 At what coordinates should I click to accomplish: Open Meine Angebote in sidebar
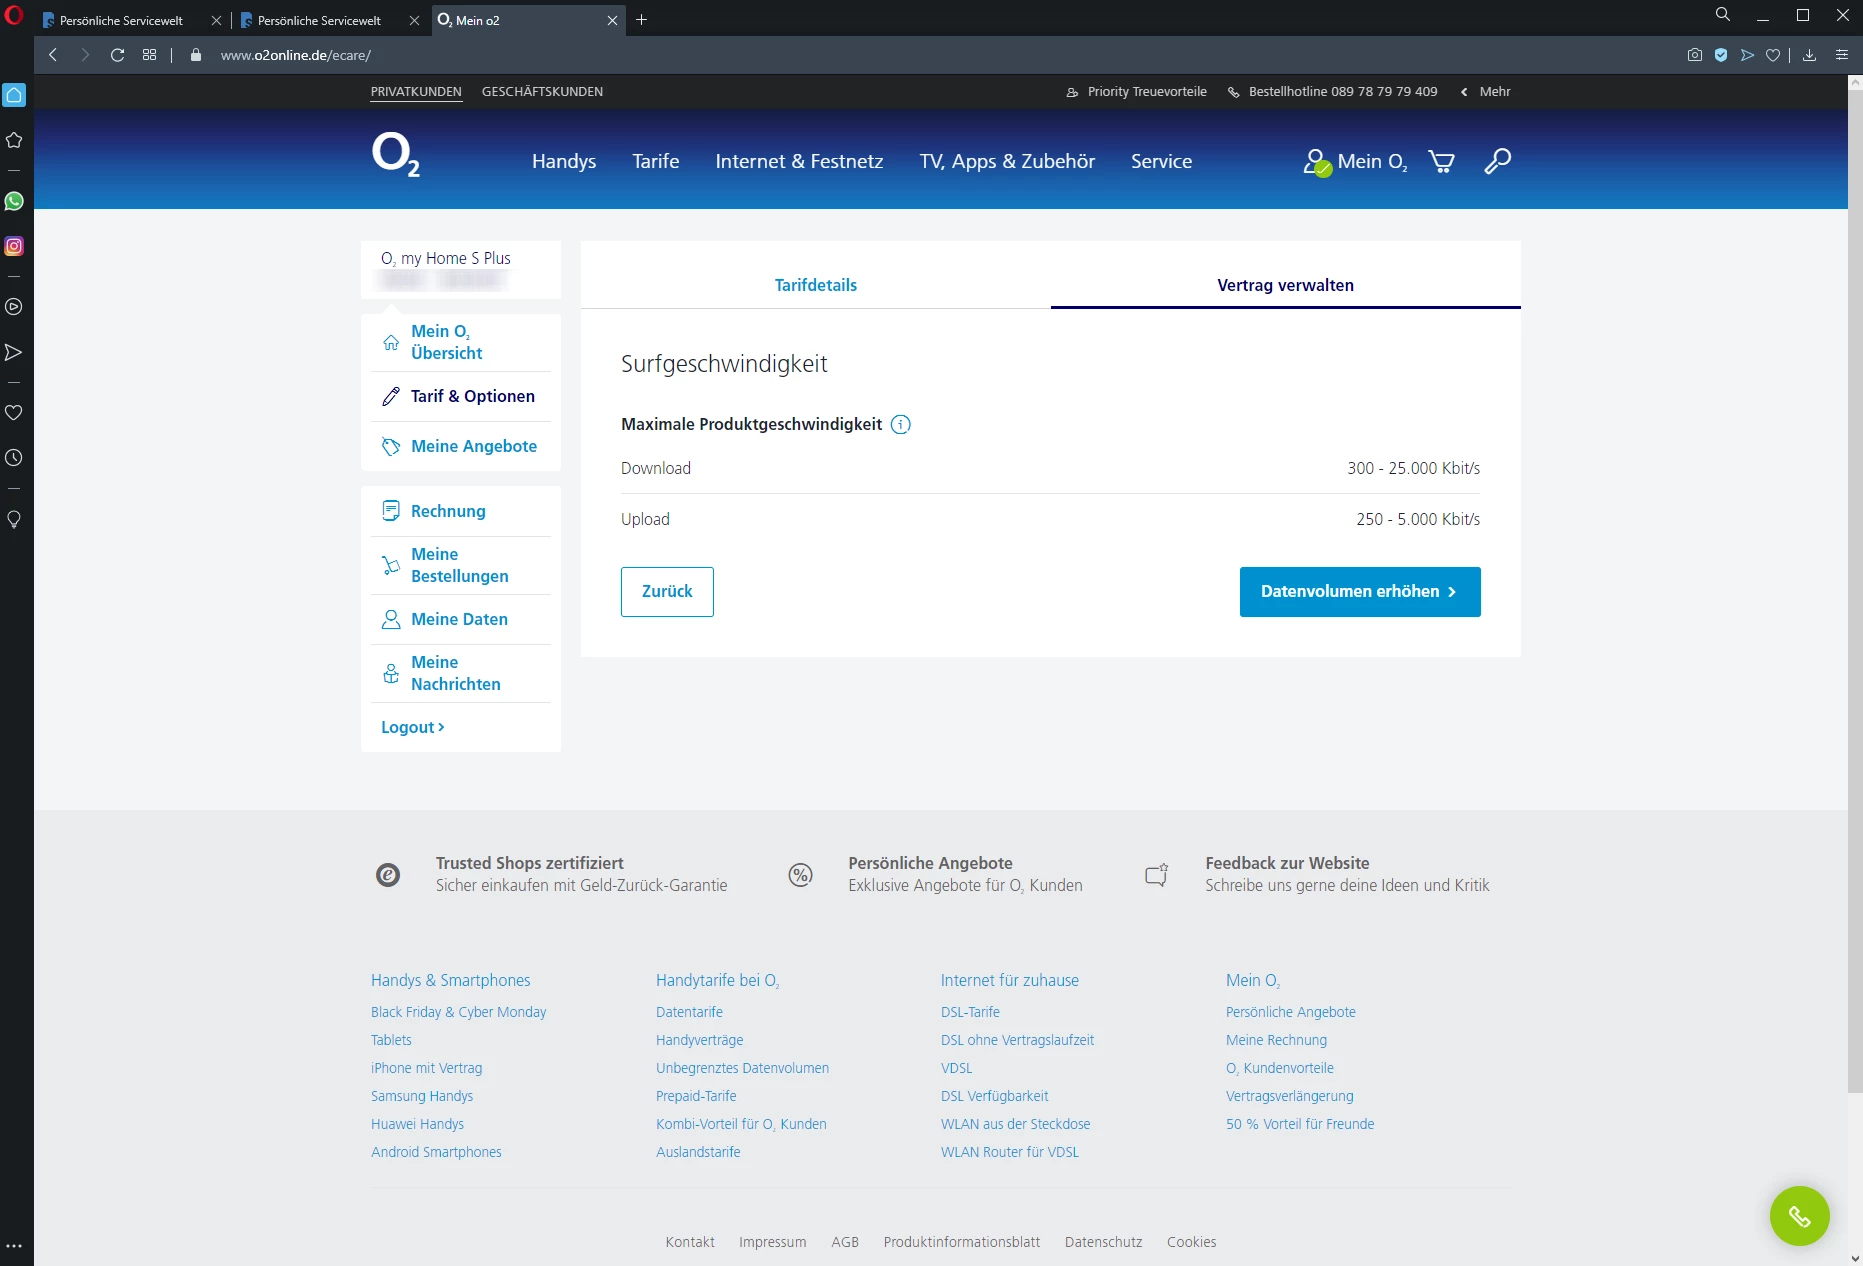point(461,446)
